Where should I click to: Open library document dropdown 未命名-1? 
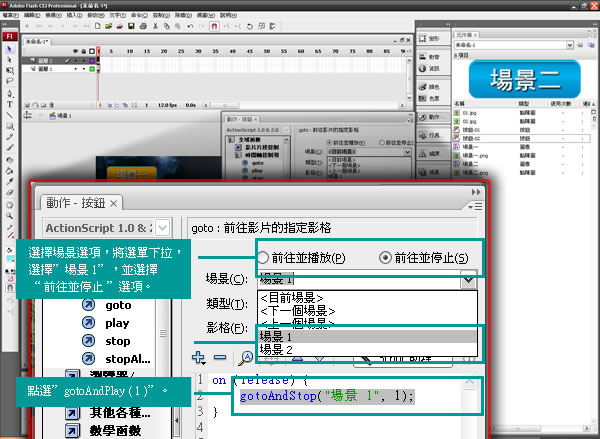click(x=569, y=45)
